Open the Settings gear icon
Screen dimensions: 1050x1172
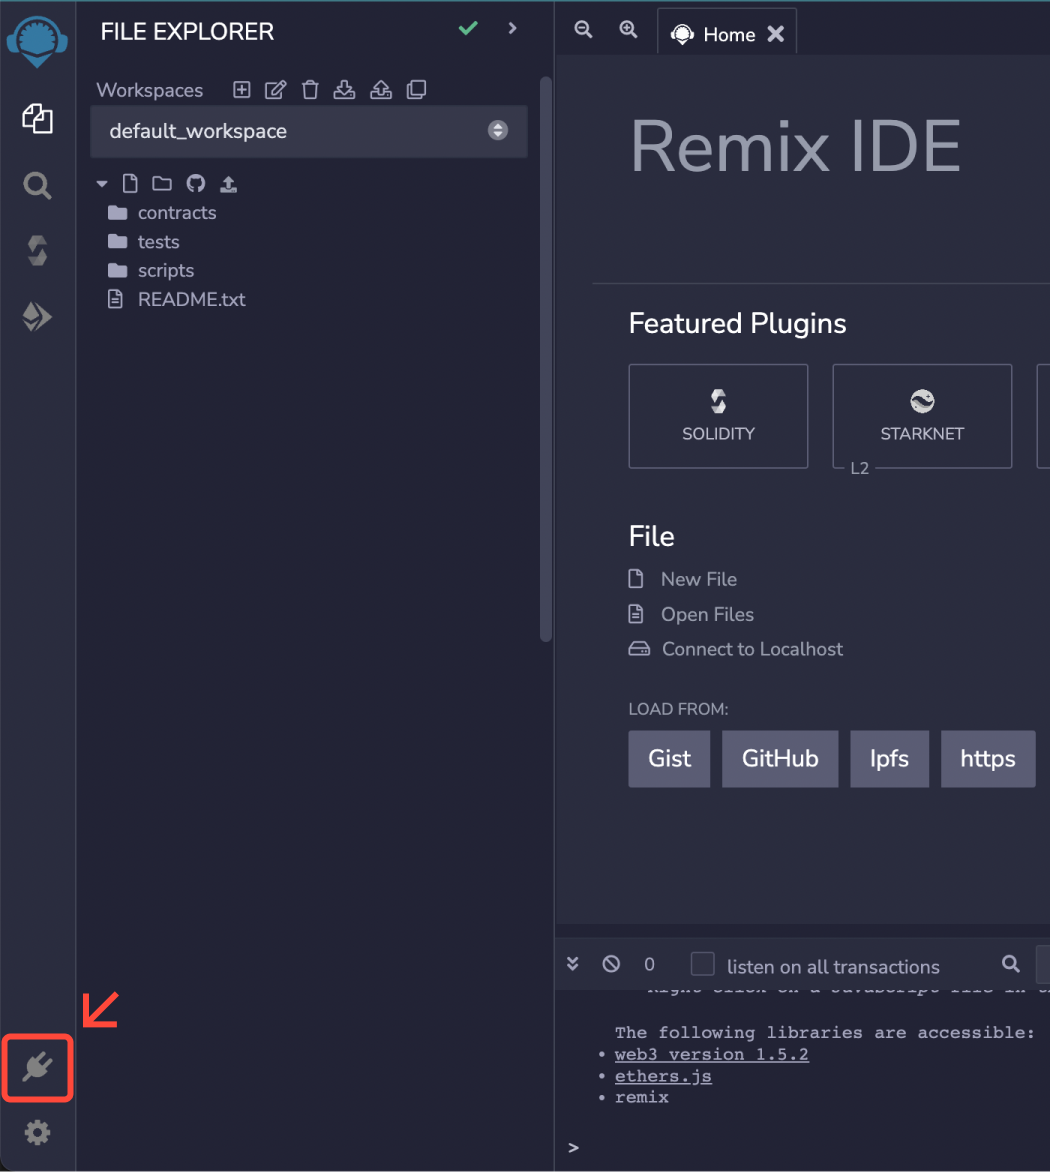[37, 1132]
